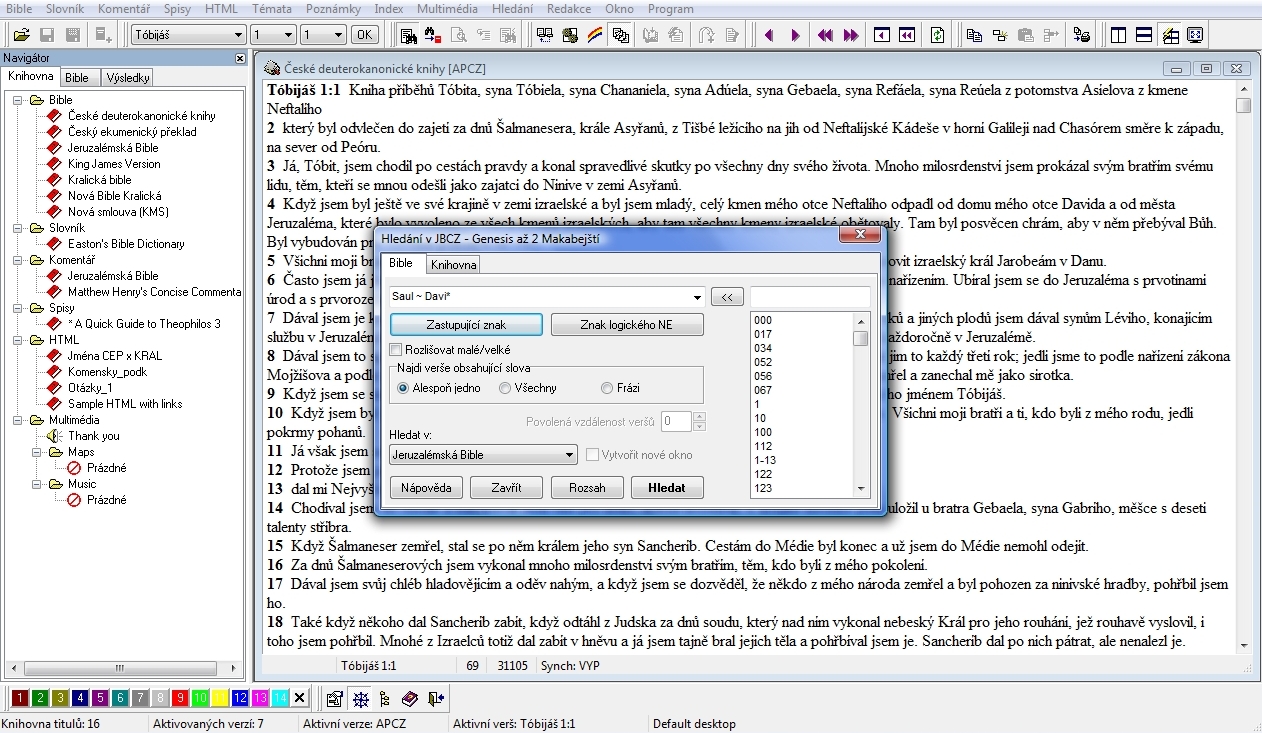Image resolution: width=1262 pixels, height=733 pixels.
Task: Click the yellow tiled layout toolbar icon
Action: (1170, 35)
